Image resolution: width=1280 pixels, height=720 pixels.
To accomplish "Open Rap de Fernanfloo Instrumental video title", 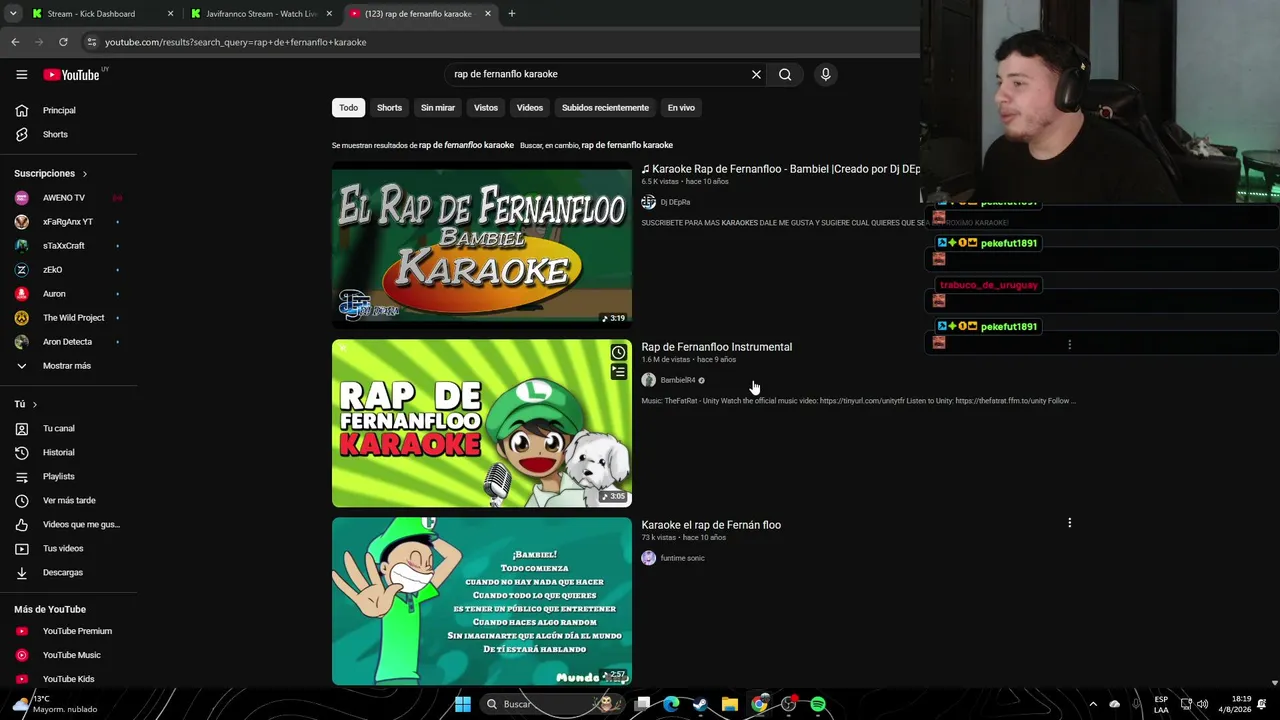I will 717,347.
